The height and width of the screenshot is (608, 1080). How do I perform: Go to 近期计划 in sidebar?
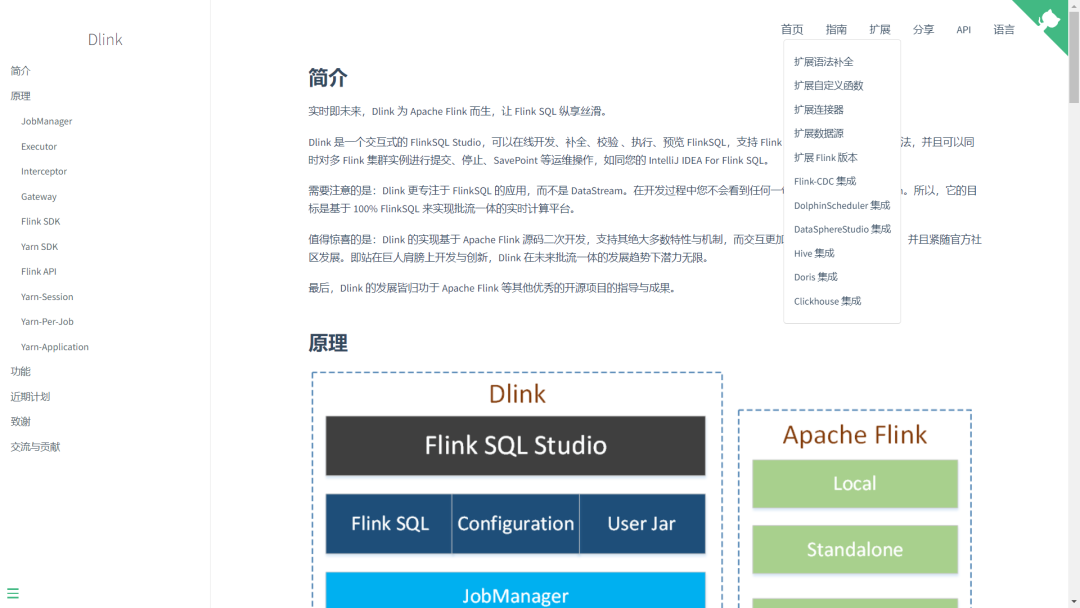(x=30, y=397)
